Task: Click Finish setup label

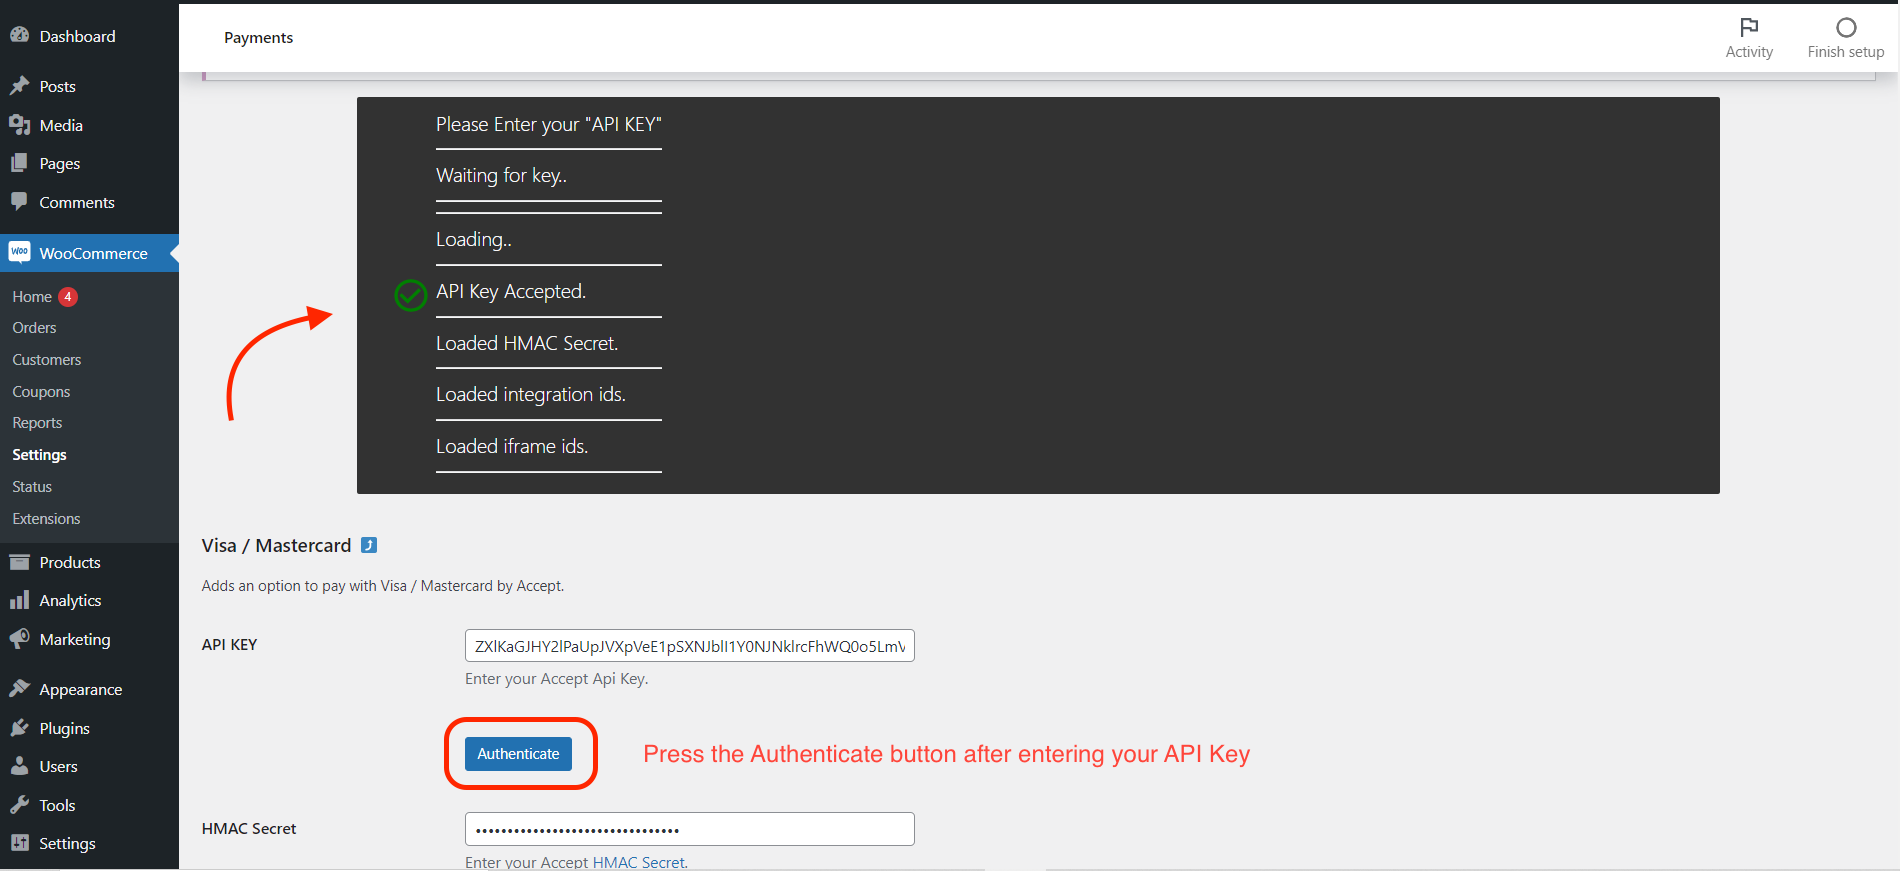Action: pos(1846,52)
